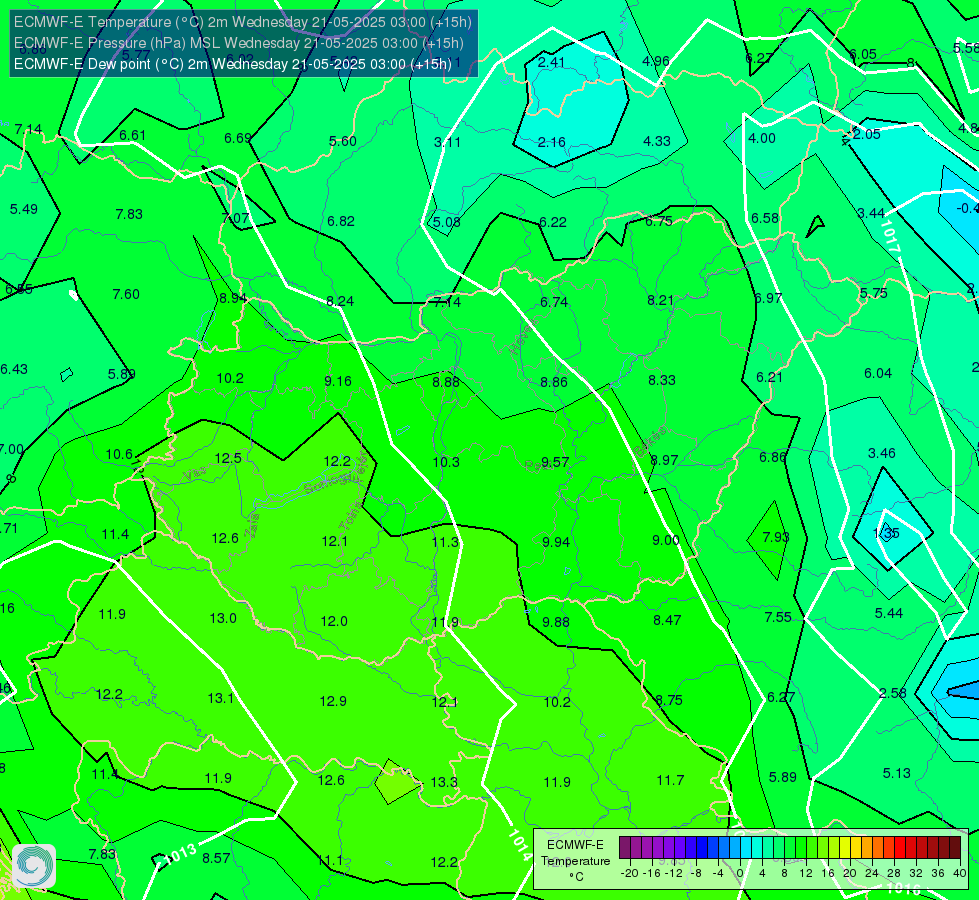Viewport: 979px width, 900px height.
Task: Click the 6.04 temperature value
Action: coord(878,373)
